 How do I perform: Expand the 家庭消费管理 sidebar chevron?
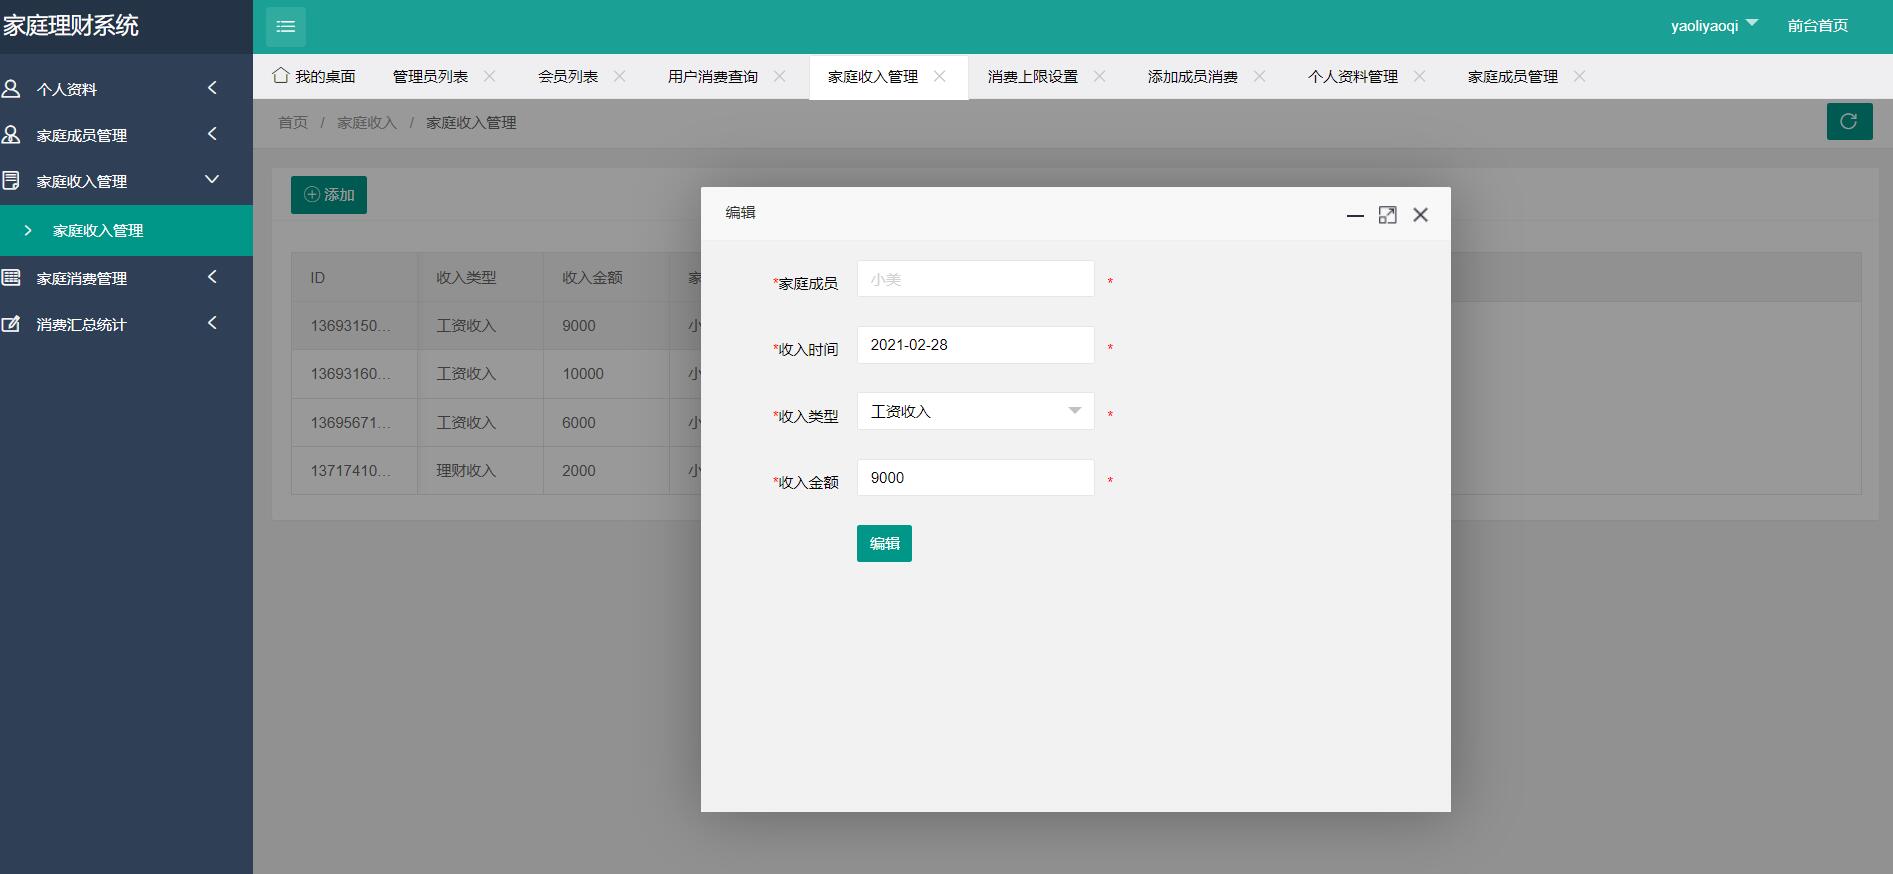point(212,277)
